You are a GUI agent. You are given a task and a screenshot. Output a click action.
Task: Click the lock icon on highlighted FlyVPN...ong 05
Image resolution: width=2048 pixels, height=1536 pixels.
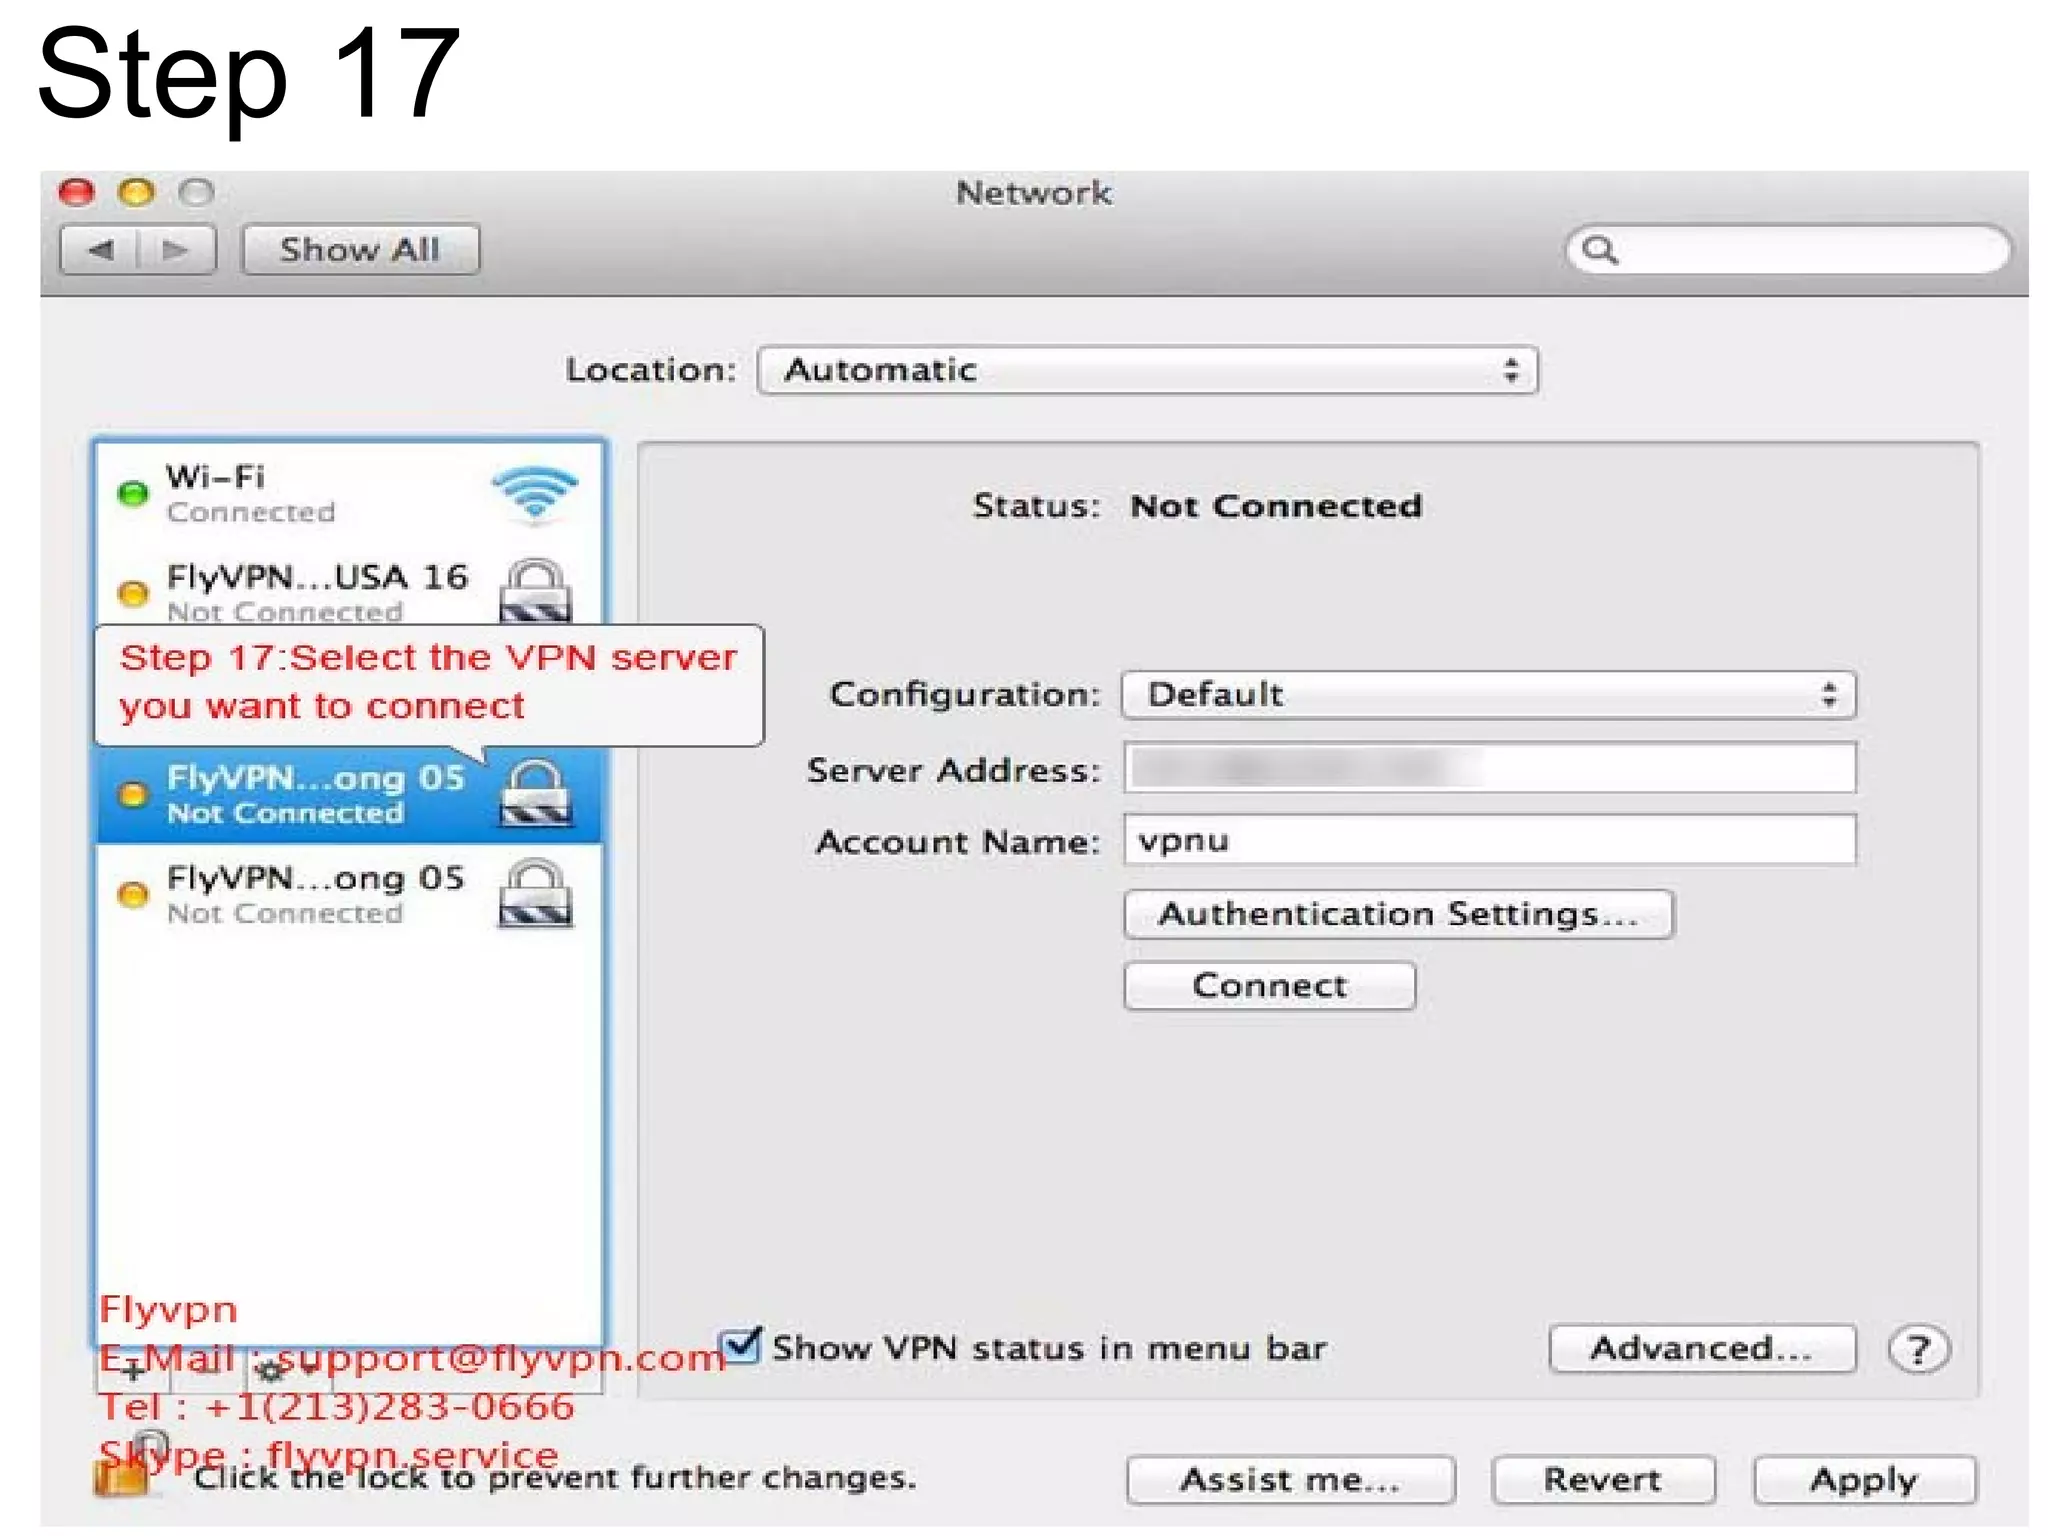536,793
